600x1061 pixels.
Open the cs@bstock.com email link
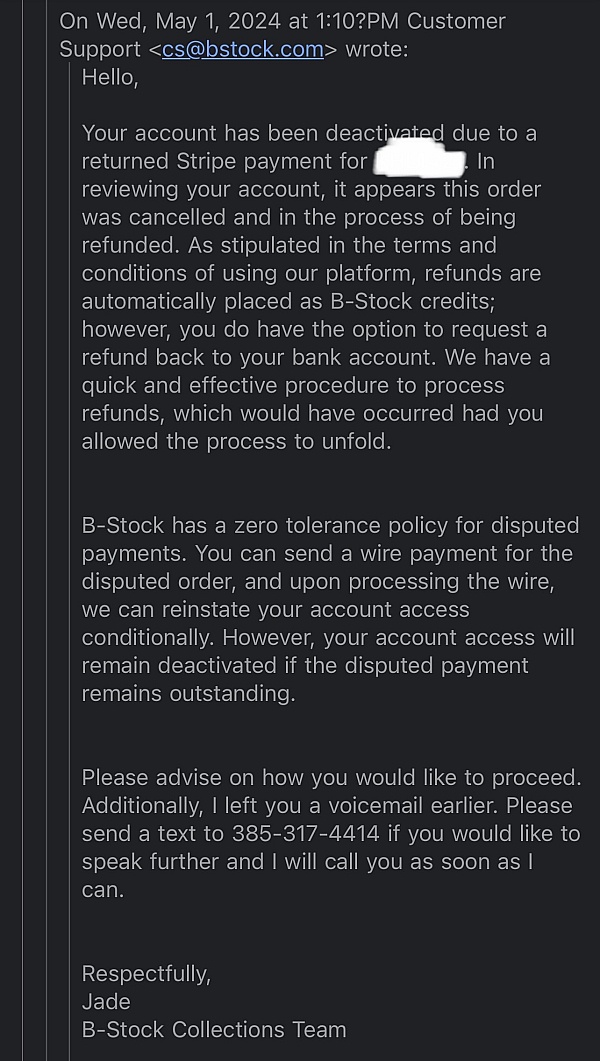click(243, 49)
